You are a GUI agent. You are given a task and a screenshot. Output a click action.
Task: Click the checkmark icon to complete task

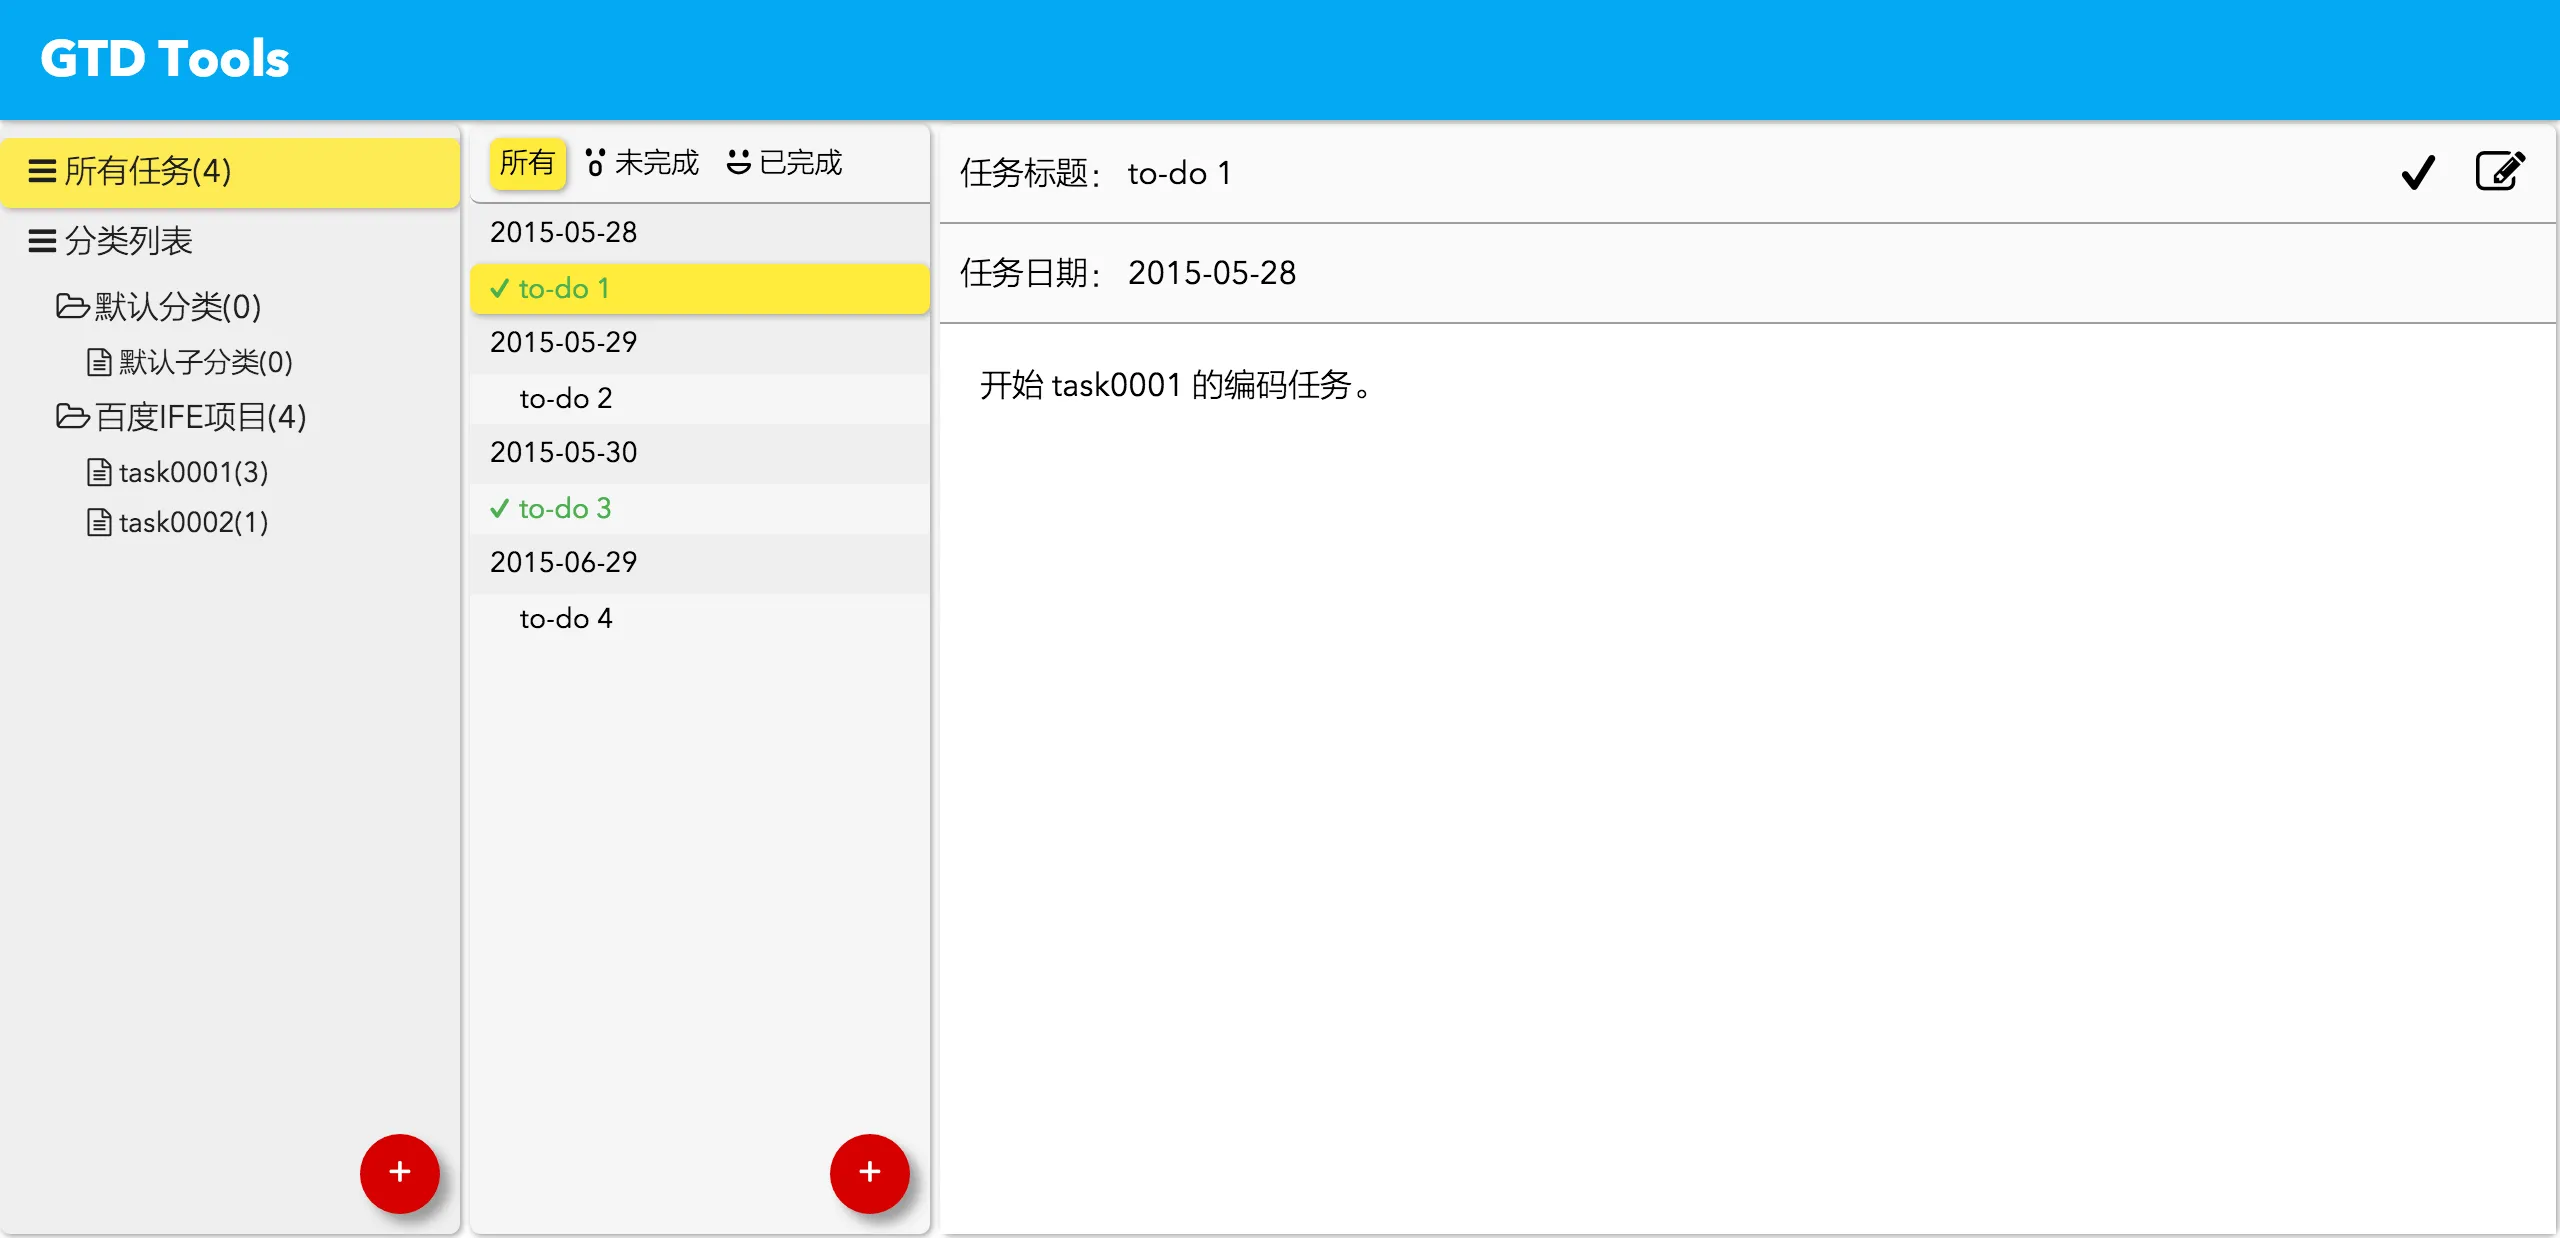coord(2417,172)
